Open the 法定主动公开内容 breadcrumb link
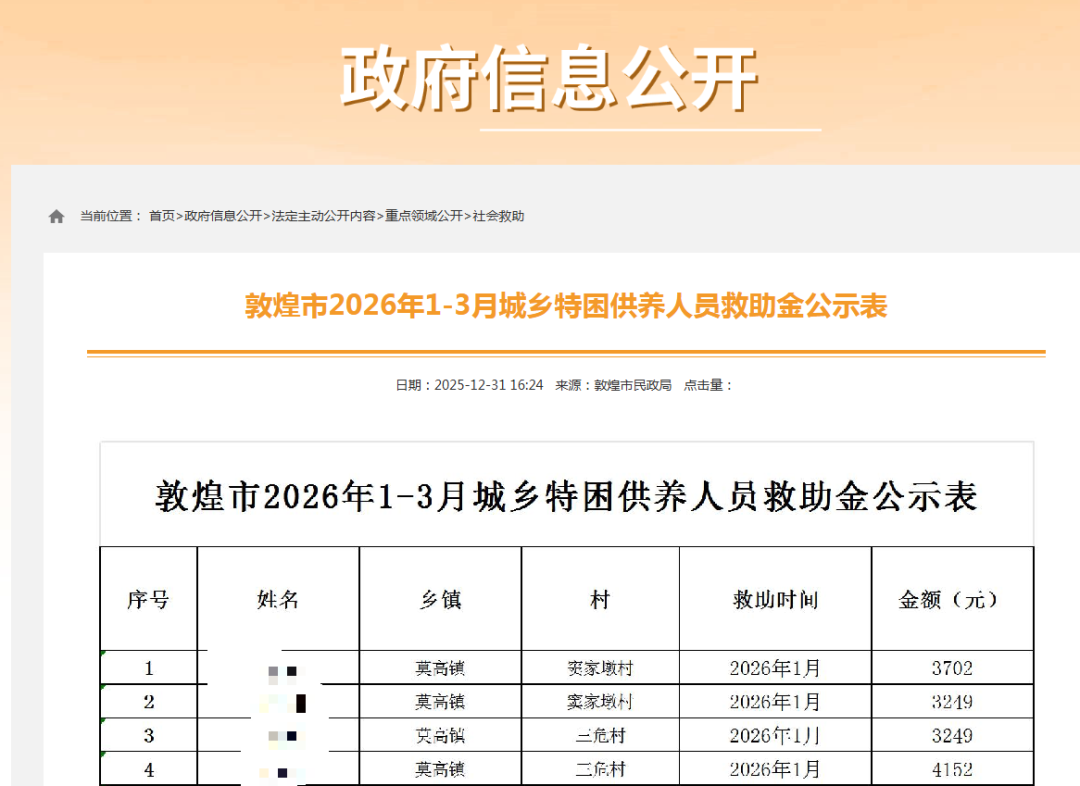The width and height of the screenshot is (1080, 786). click(x=323, y=216)
